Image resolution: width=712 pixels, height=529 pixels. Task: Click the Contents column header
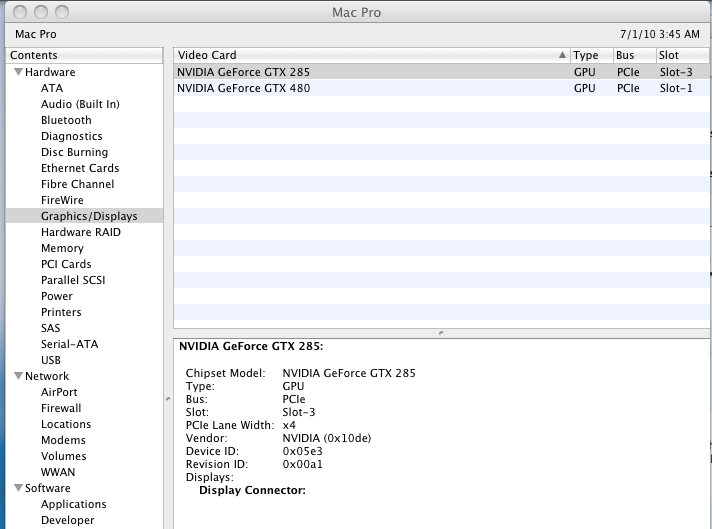click(x=84, y=55)
